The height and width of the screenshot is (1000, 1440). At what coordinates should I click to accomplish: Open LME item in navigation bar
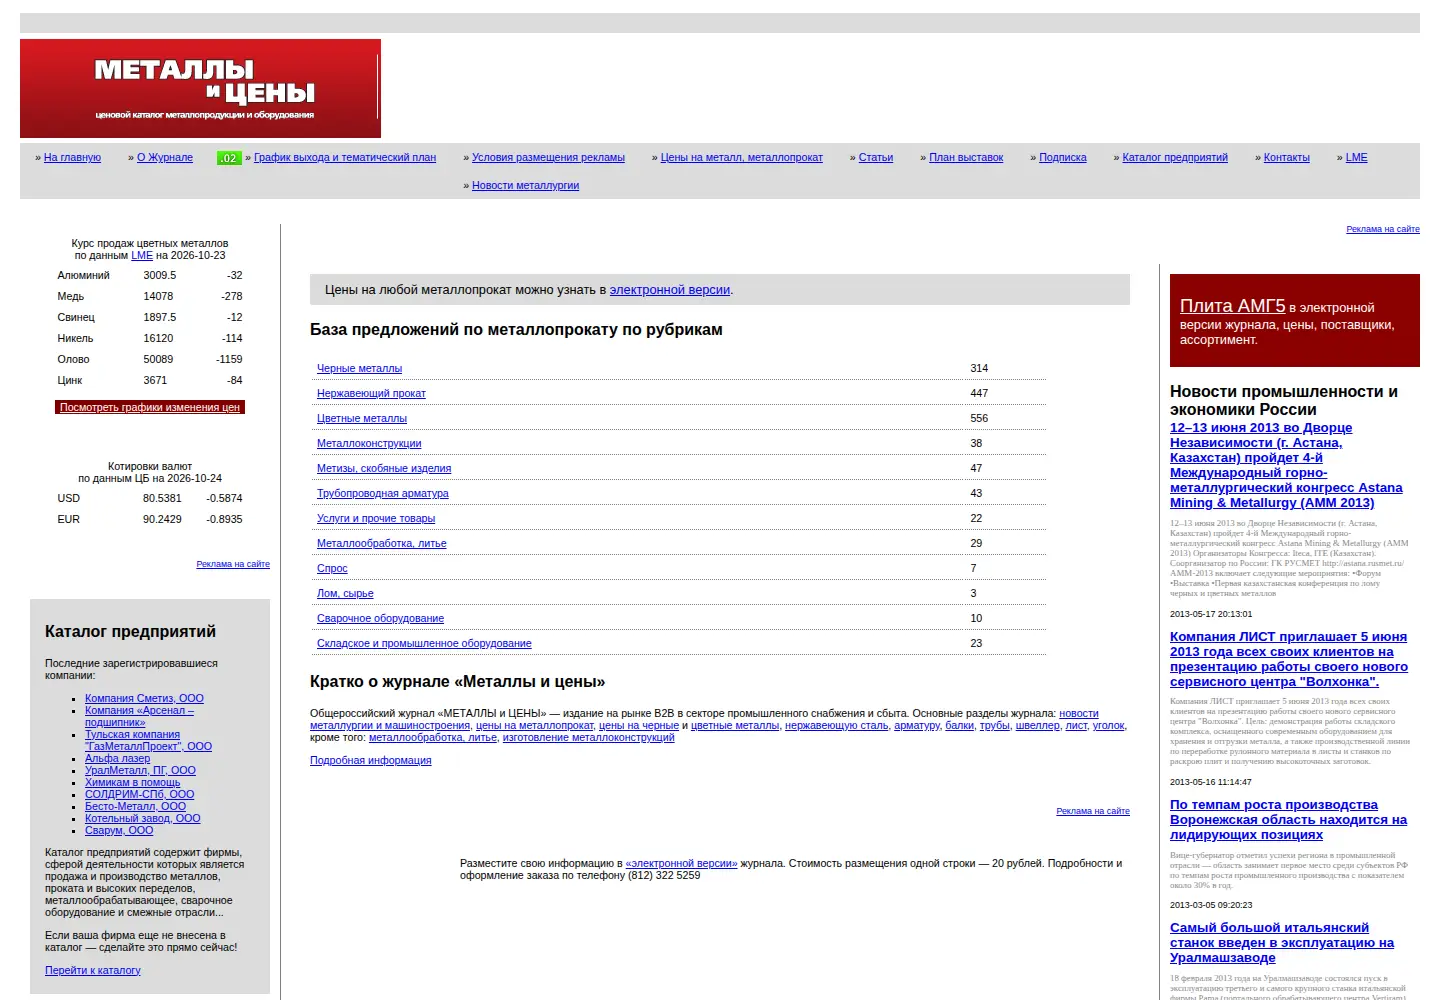click(1357, 158)
